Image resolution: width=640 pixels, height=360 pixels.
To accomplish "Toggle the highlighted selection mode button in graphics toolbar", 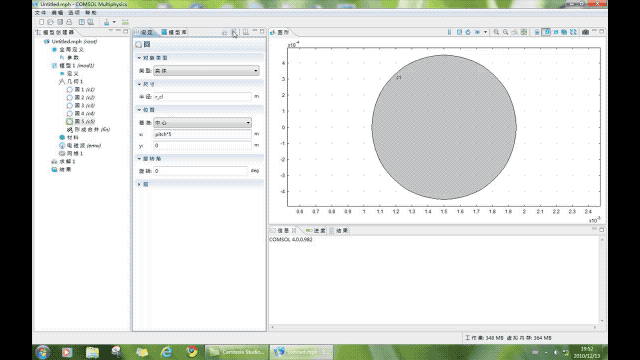I will coord(546,32).
